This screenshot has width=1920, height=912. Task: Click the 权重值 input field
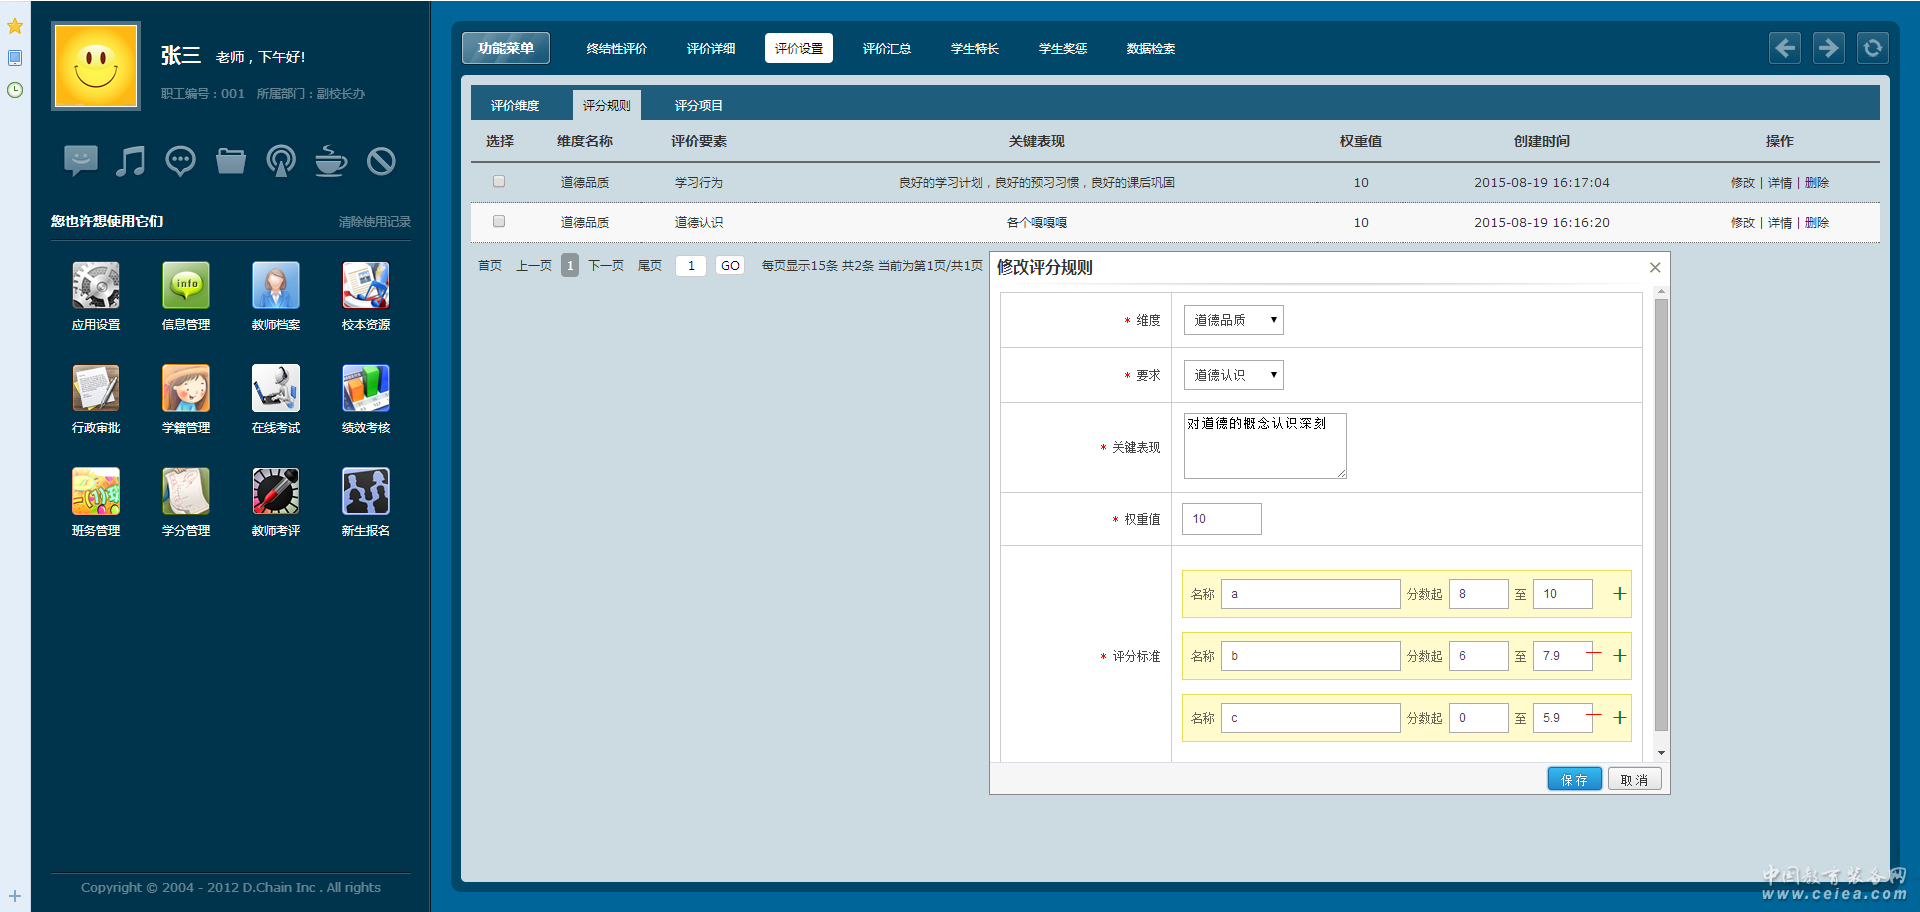1221,519
